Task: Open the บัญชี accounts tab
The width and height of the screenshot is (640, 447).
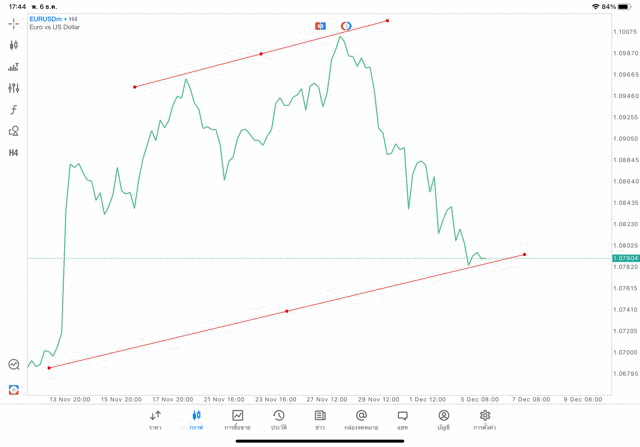Action: click(443, 419)
